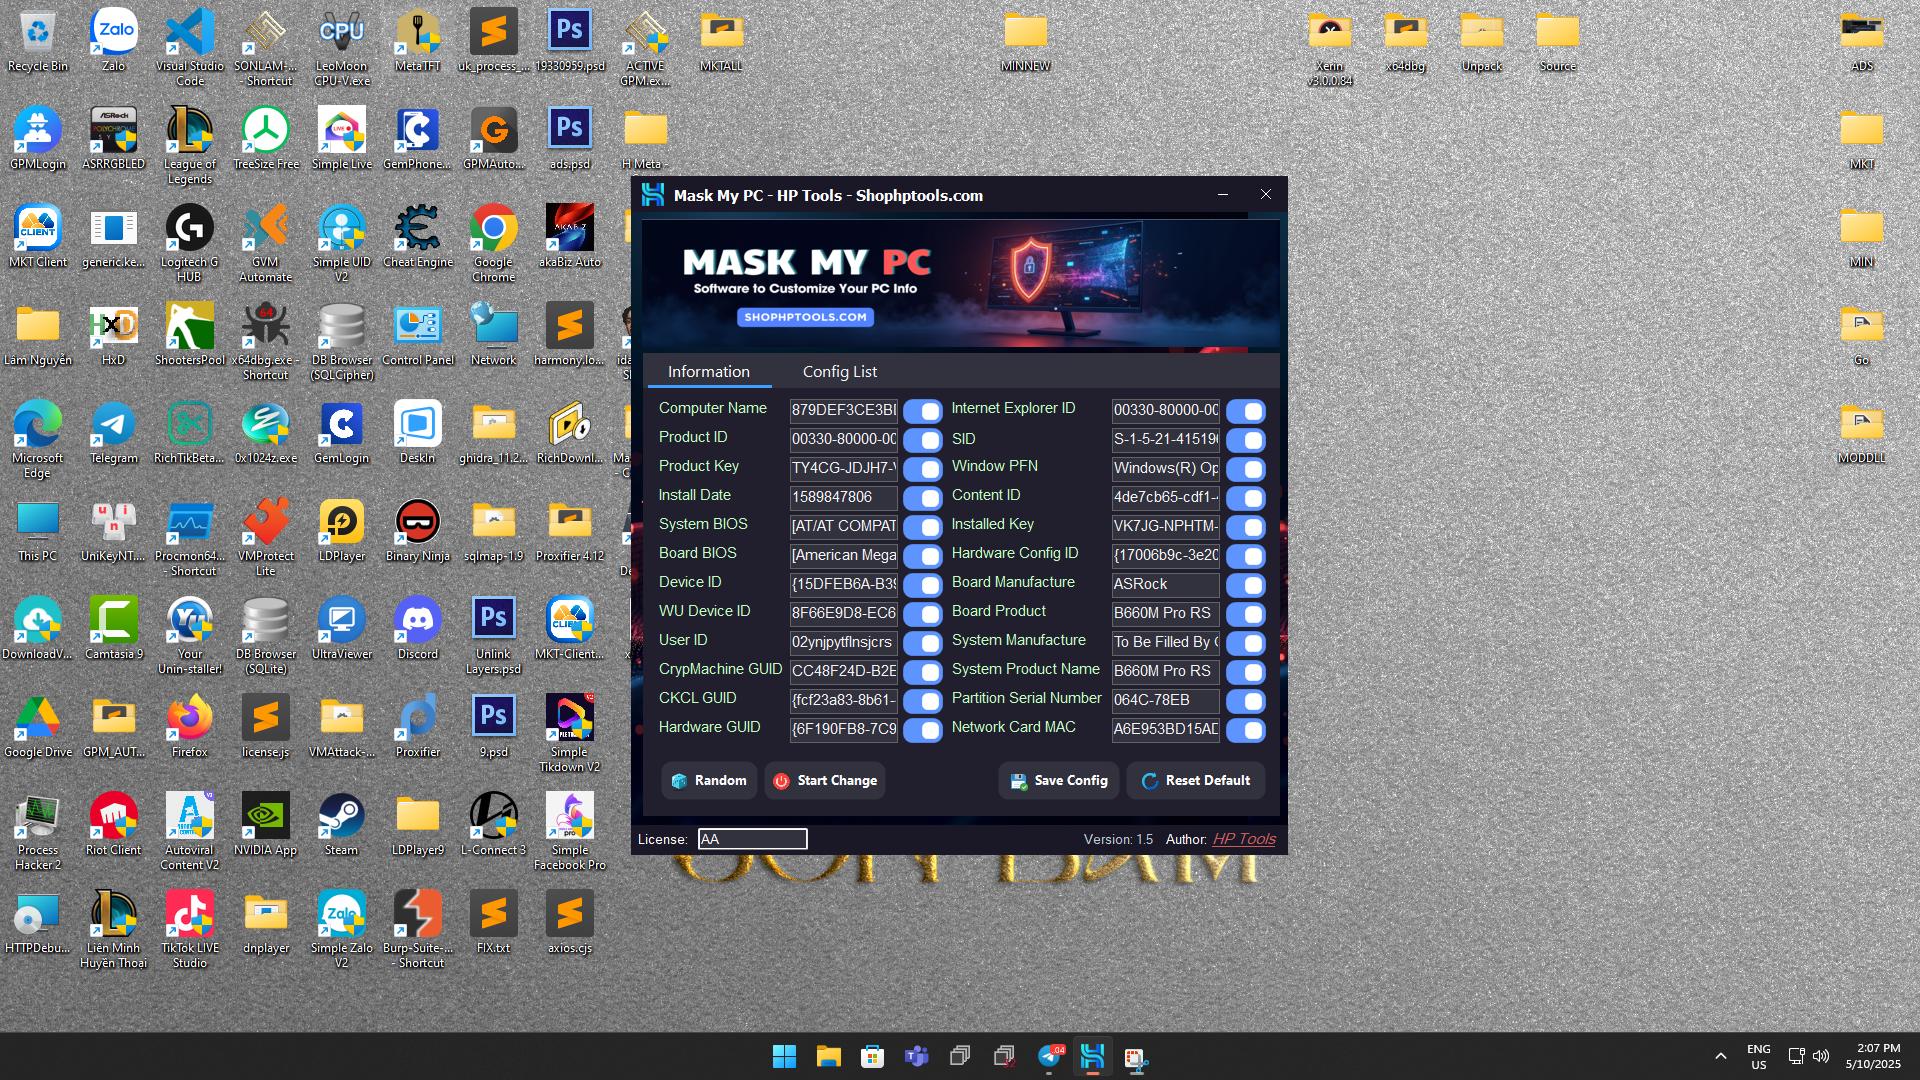Select the UltraViewer desktop icon
Viewport: 1920px width, 1080px height.
pyautogui.click(x=342, y=628)
